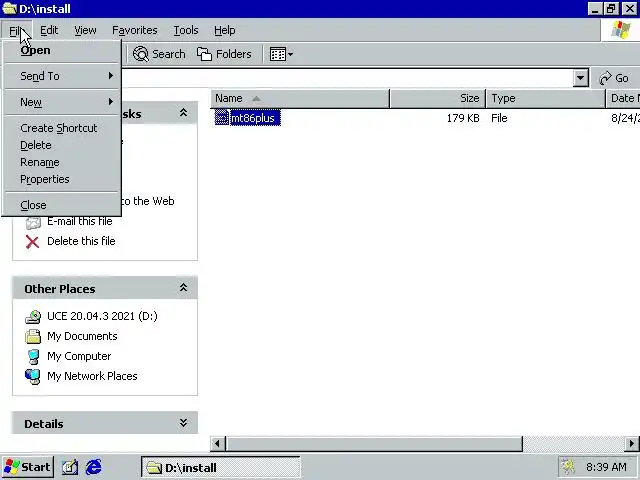Screen dimensions: 640x480
Task: Collapse the Other Places panel
Action: point(183,288)
